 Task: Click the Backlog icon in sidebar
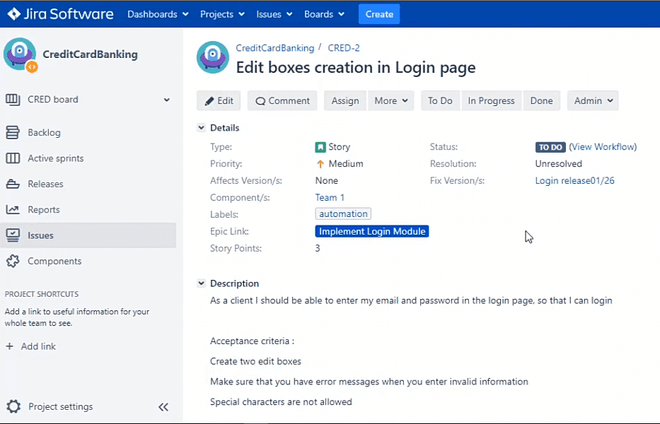[x=13, y=132]
